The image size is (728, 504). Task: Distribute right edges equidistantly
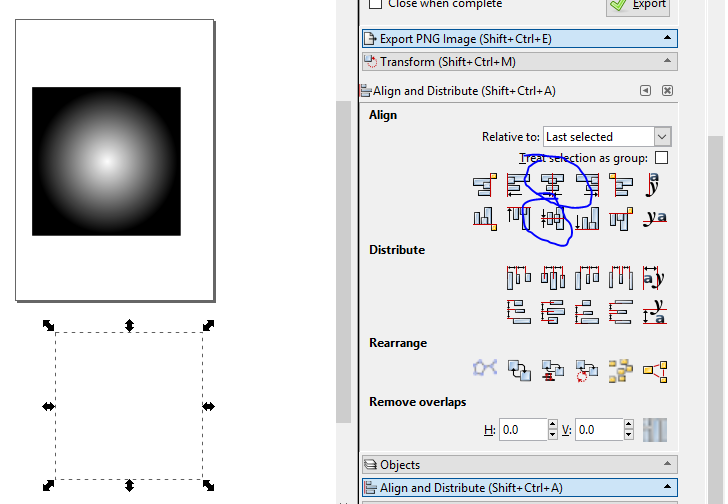click(x=587, y=278)
